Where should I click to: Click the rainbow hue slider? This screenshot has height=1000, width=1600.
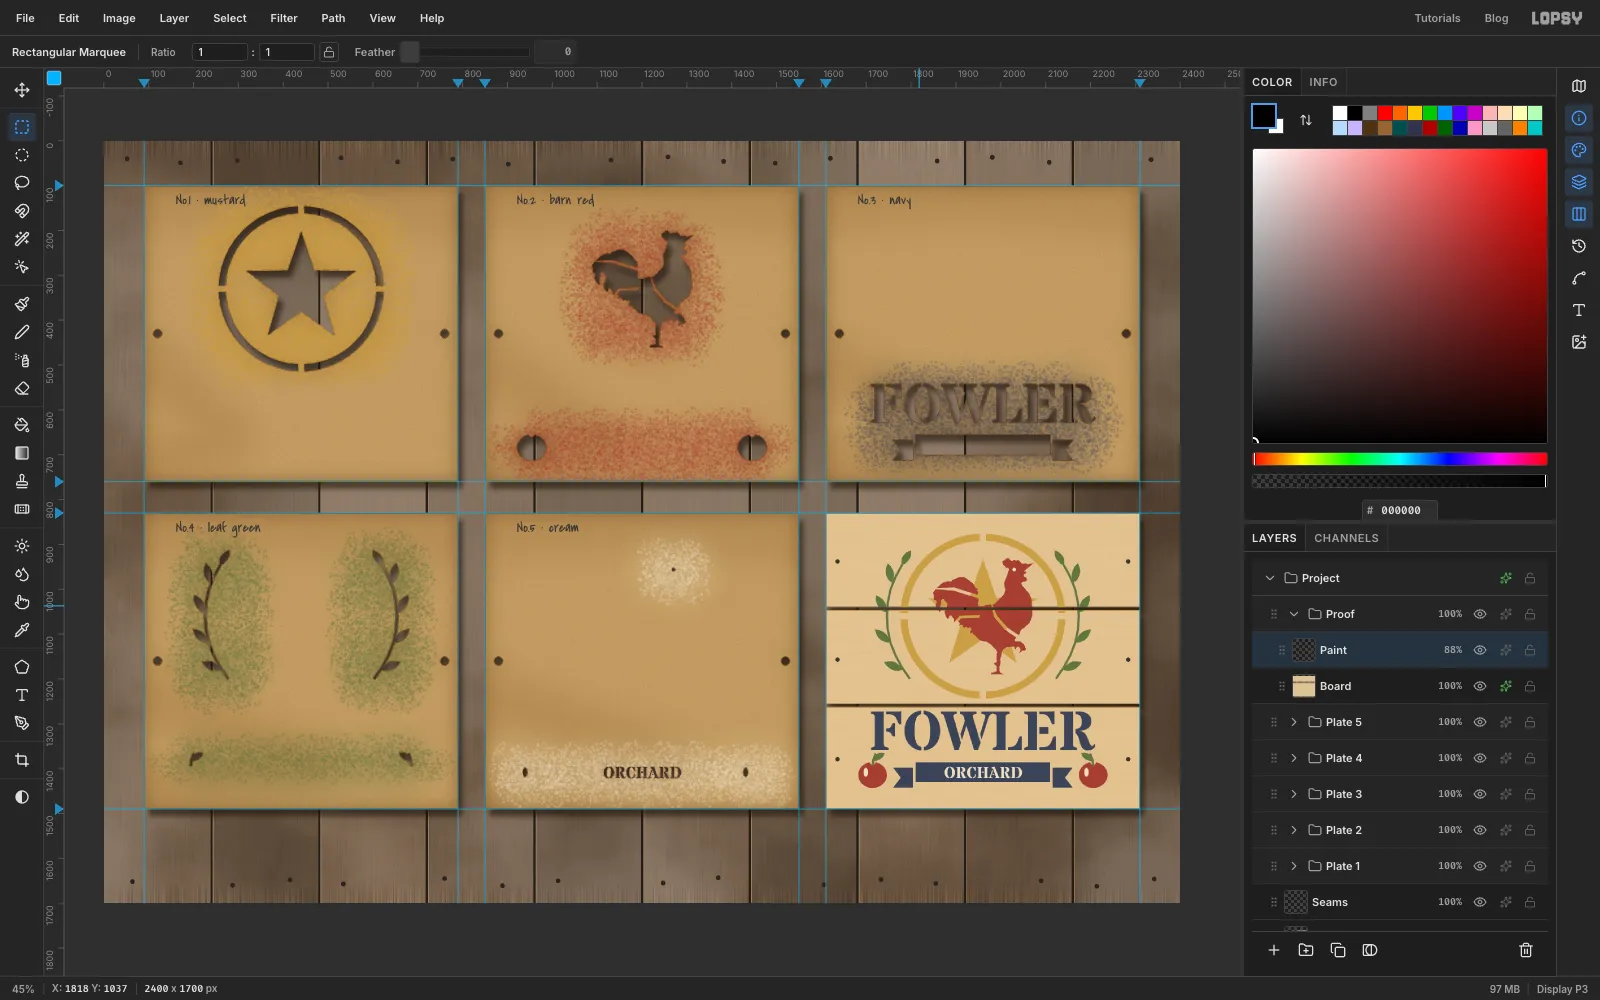click(1400, 459)
